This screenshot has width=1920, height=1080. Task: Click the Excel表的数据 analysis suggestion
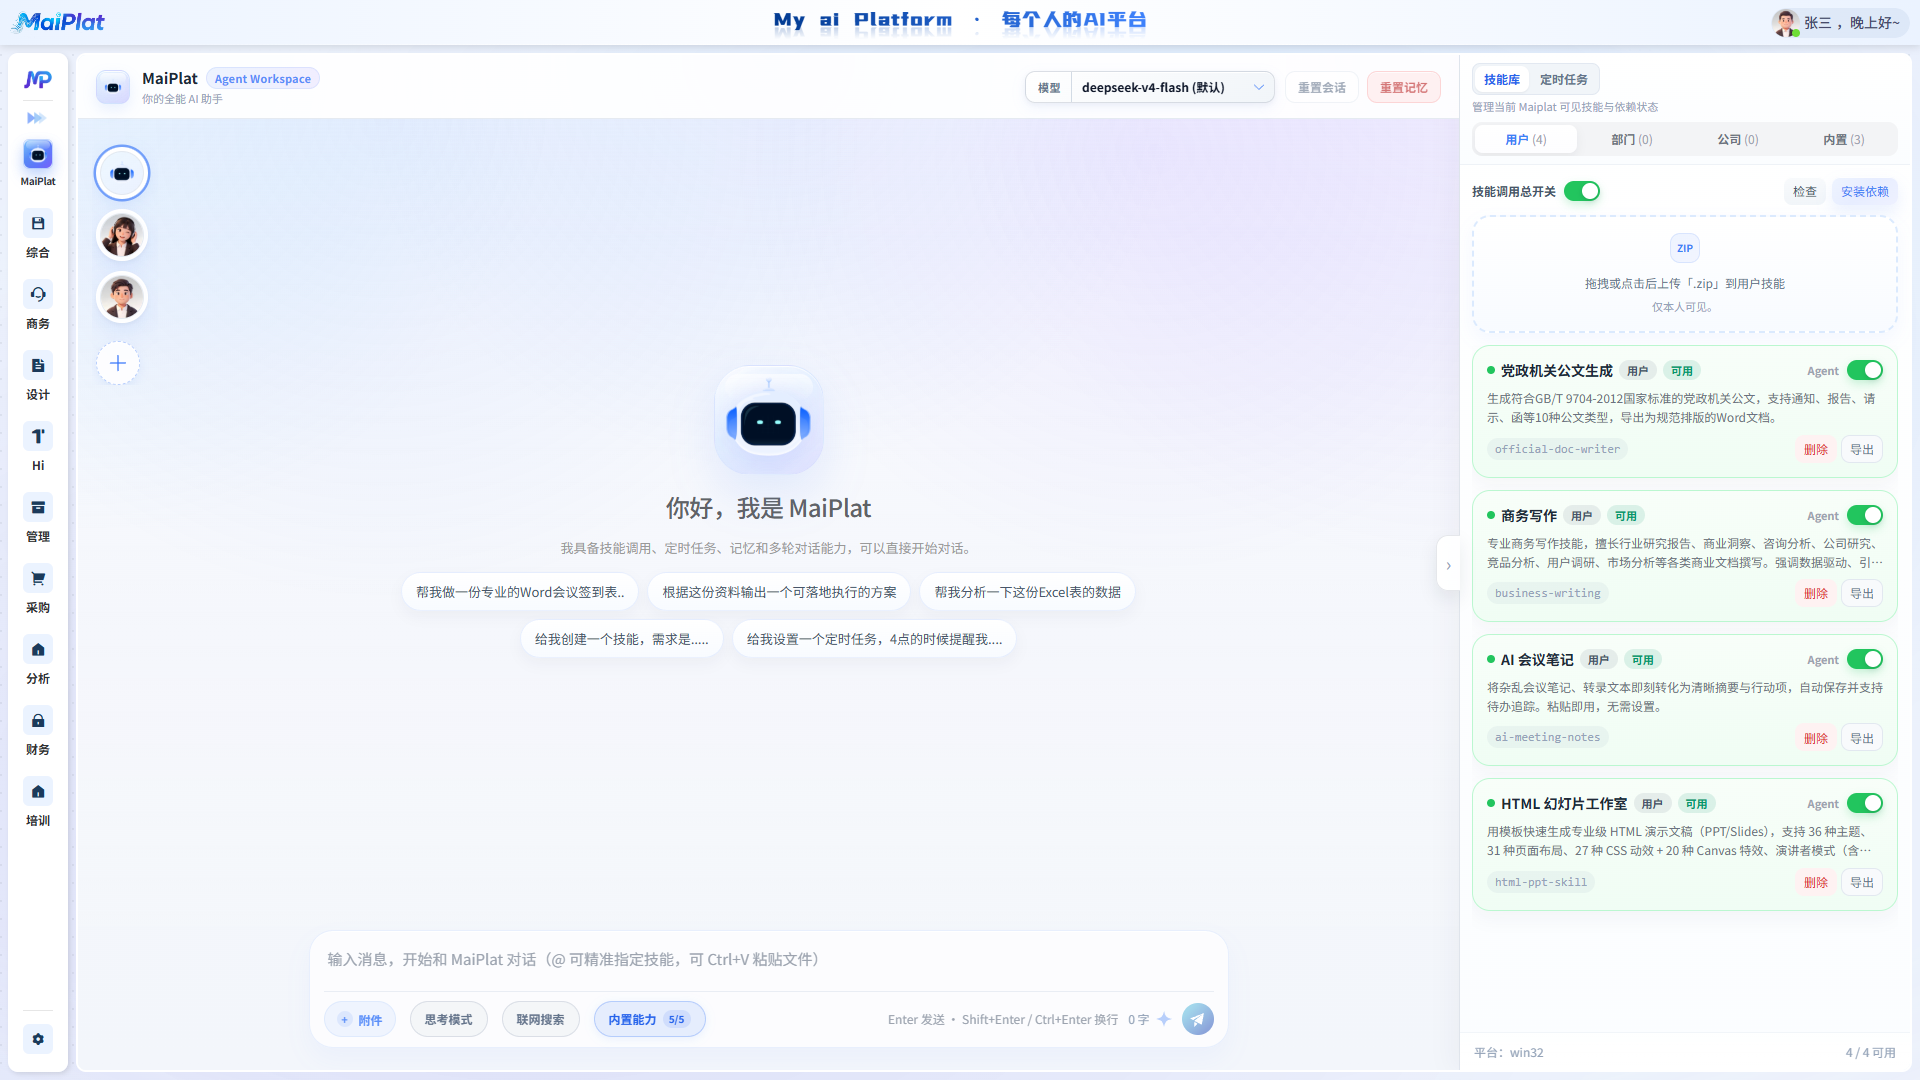pos(1027,592)
